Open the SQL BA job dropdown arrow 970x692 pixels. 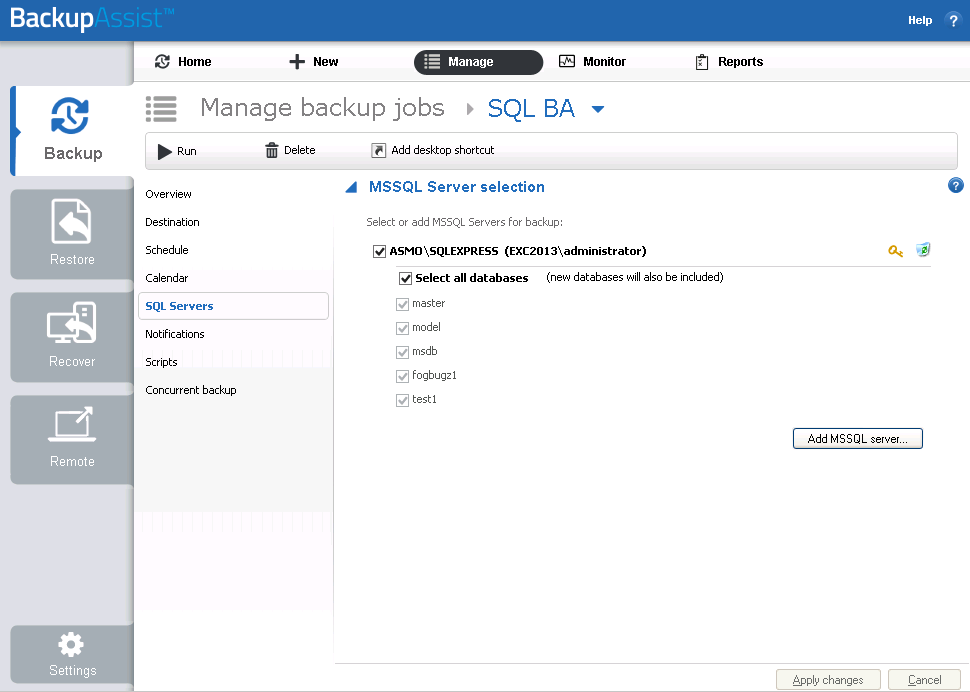click(598, 109)
